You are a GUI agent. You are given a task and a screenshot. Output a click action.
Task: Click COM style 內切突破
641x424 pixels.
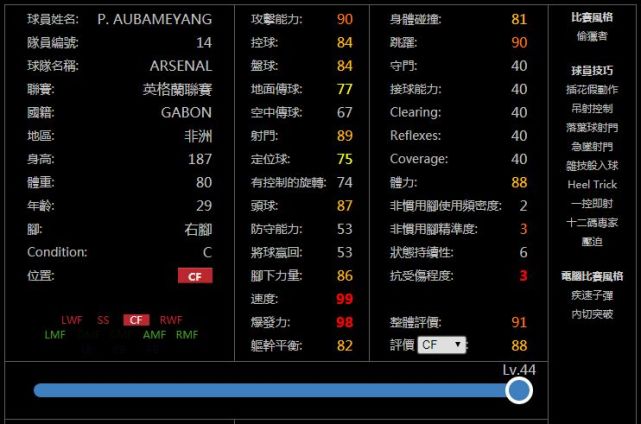coord(592,314)
